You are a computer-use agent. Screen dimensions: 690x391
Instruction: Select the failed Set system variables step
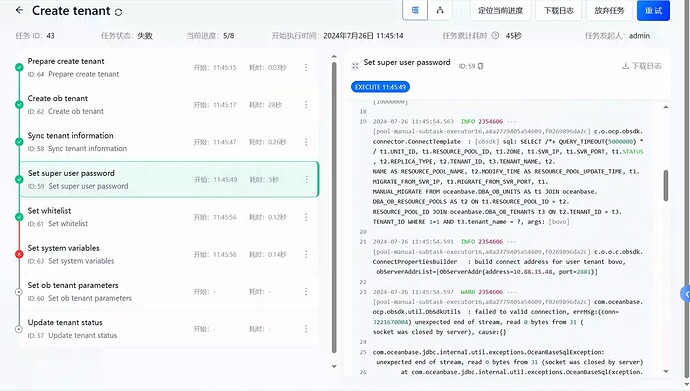[169, 254]
